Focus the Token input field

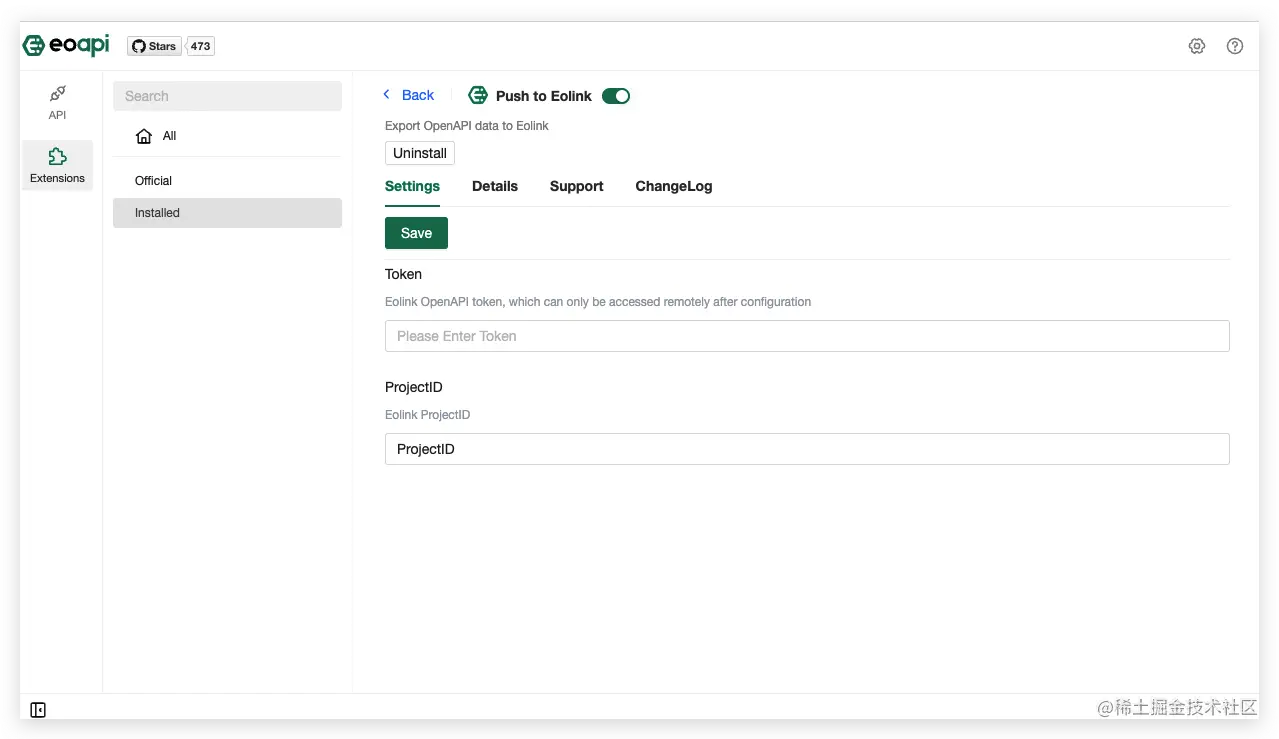(x=807, y=336)
